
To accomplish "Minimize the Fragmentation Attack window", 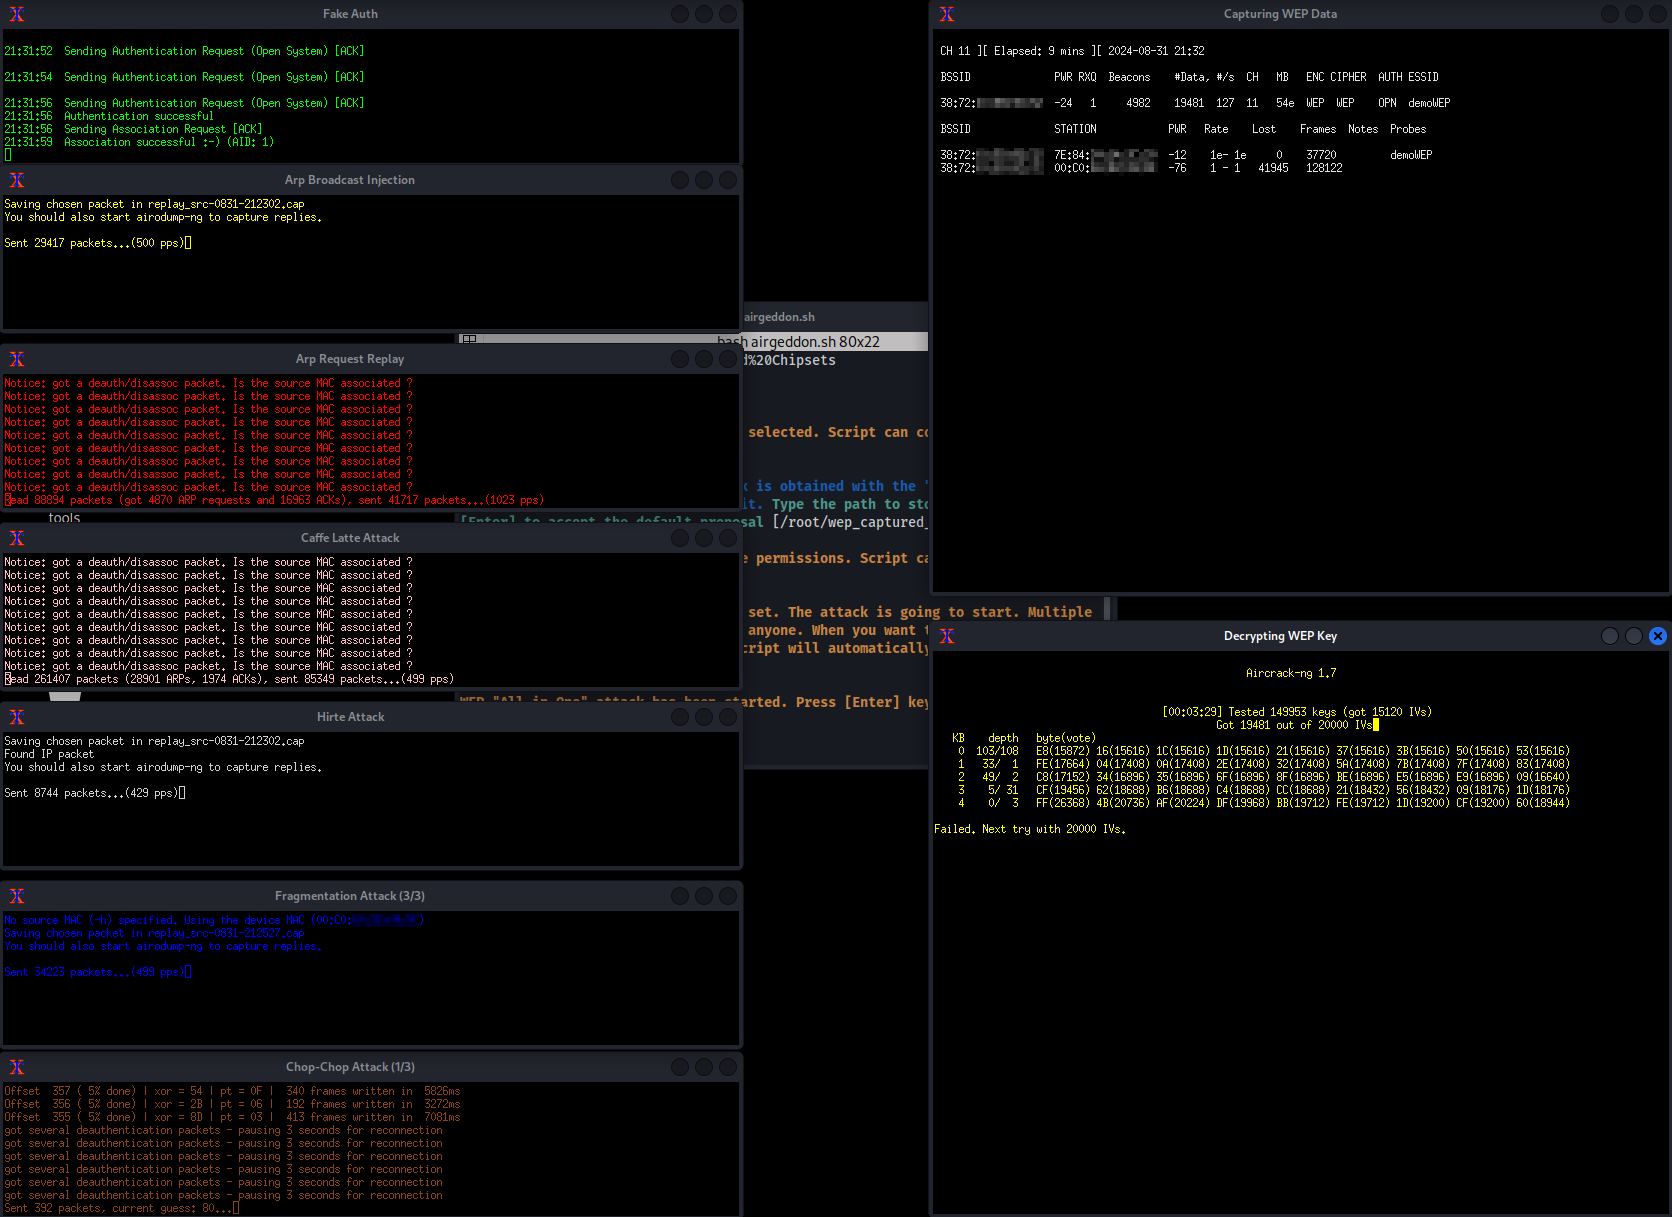I will pyautogui.click(x=680, y=896).
